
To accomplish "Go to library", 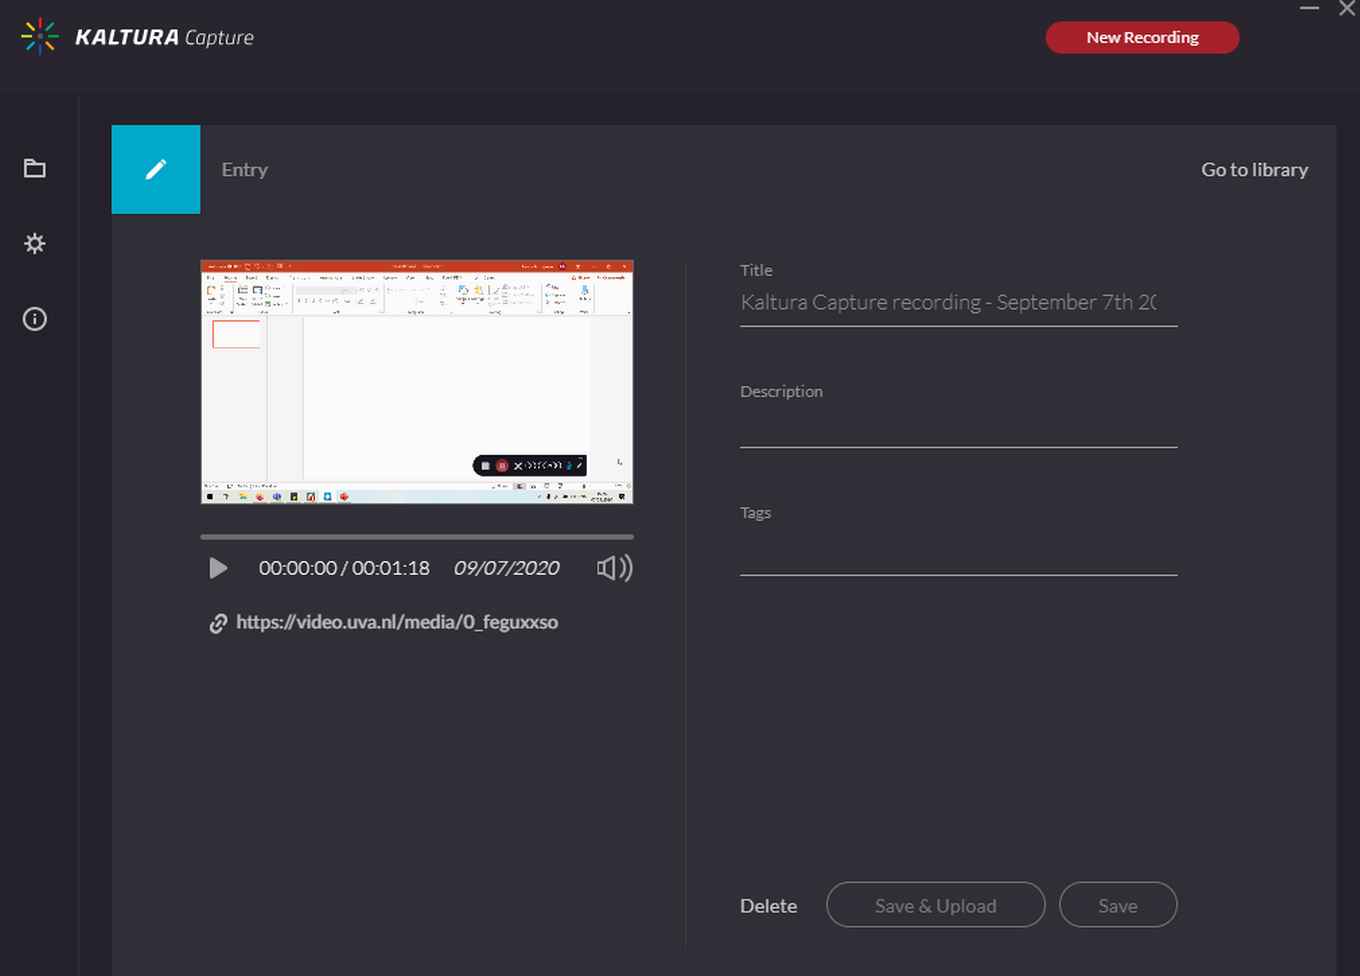I will 1254,169.
